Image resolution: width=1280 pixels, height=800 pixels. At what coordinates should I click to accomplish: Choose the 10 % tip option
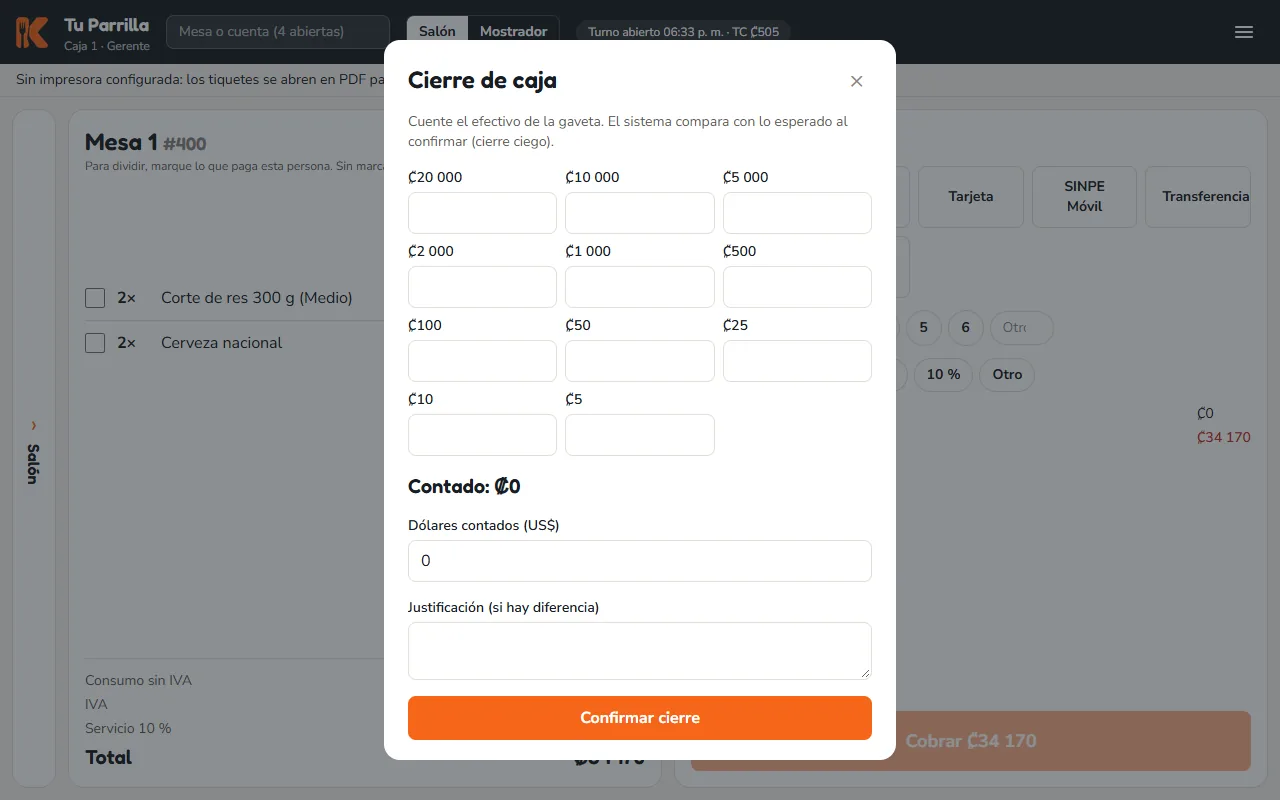[943, 374]
